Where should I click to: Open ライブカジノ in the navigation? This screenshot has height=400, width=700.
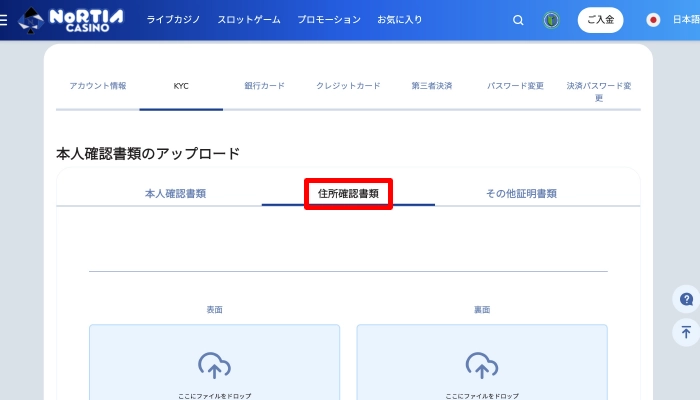pos(174,20)
